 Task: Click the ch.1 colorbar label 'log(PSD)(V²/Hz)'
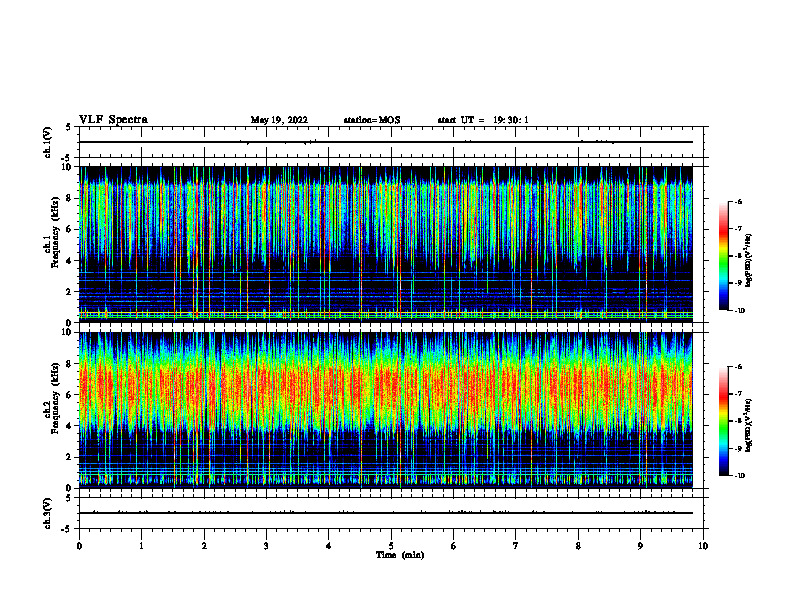click(x=749, y=260)
